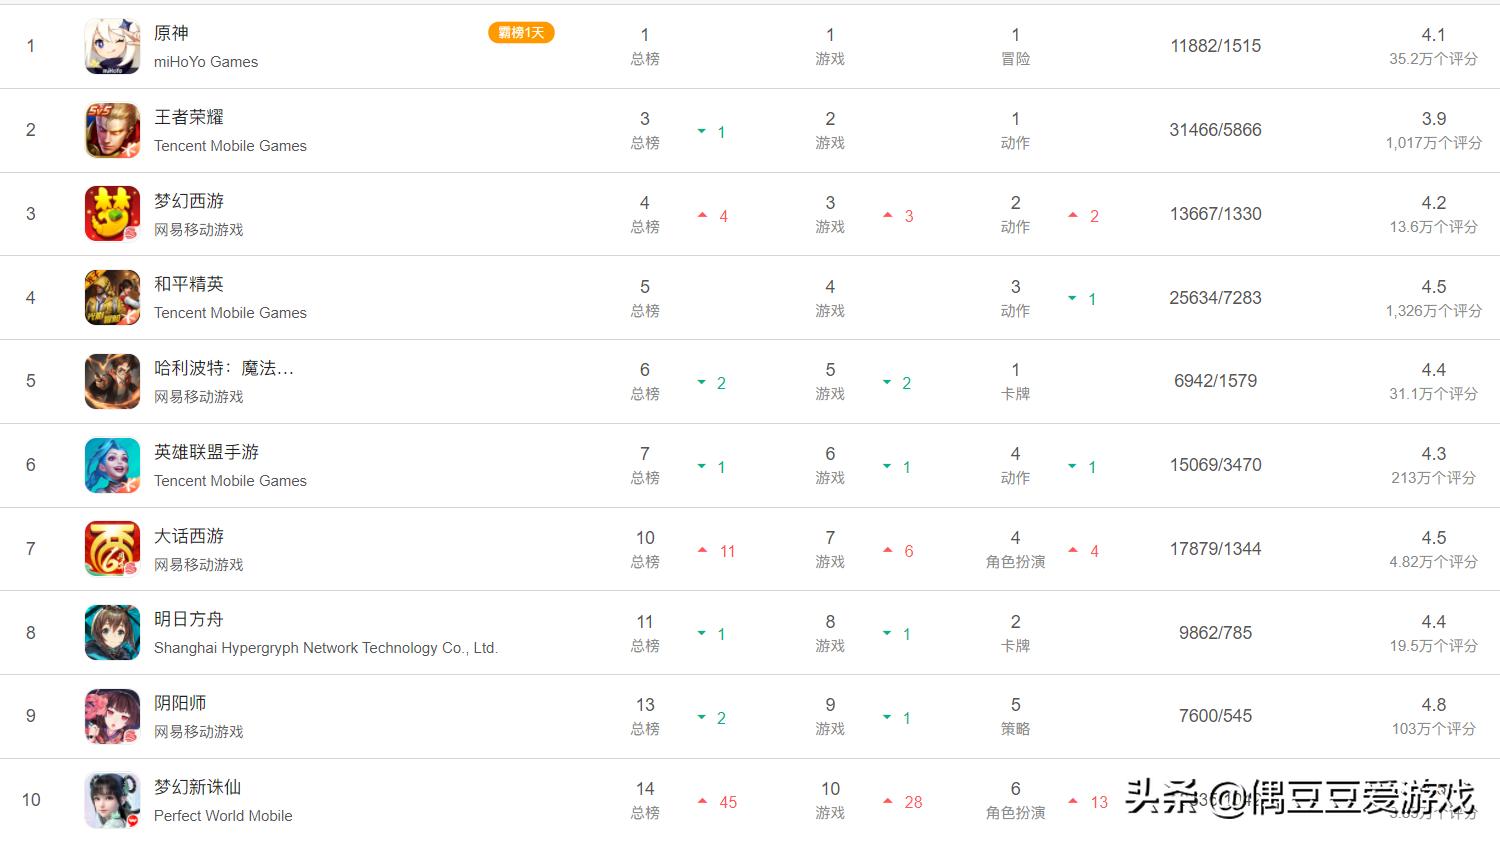Click the 4.82万个评分 rating count
Screen dimensions: 1500x841
coord(1434,562)
